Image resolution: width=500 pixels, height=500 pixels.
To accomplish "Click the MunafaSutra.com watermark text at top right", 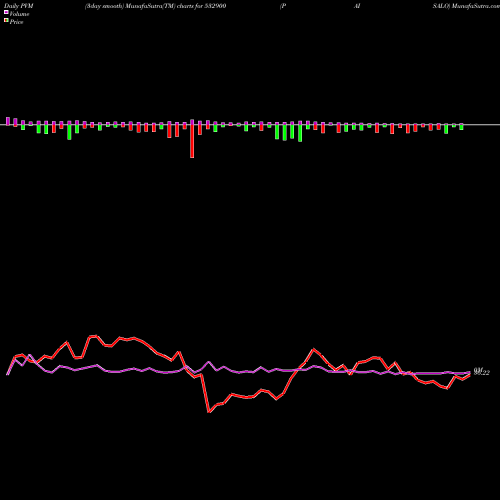I will coord(475,6).
